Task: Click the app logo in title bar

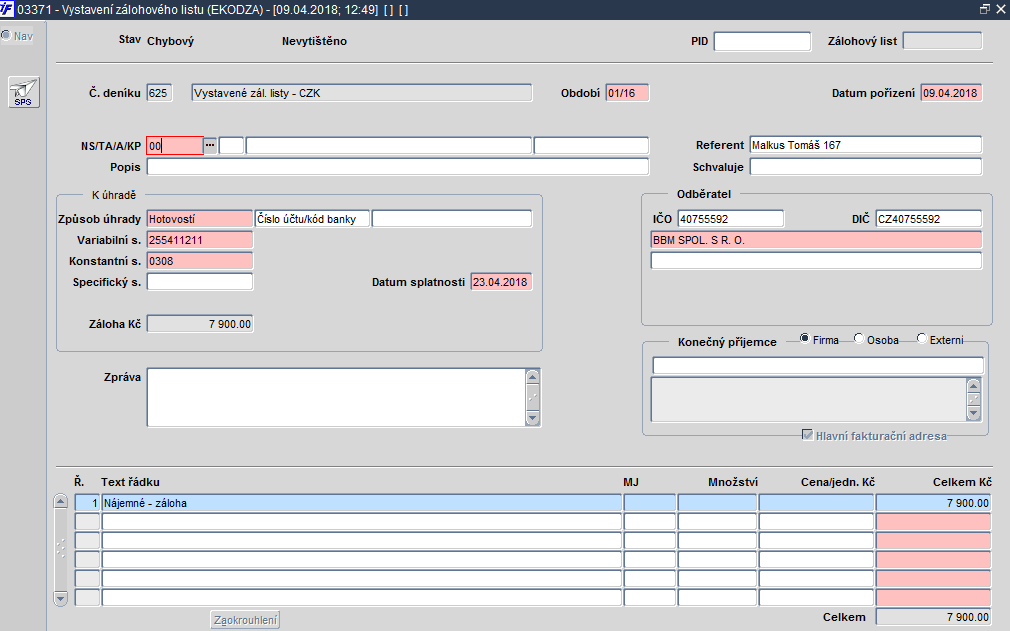Action: point(7,9)
